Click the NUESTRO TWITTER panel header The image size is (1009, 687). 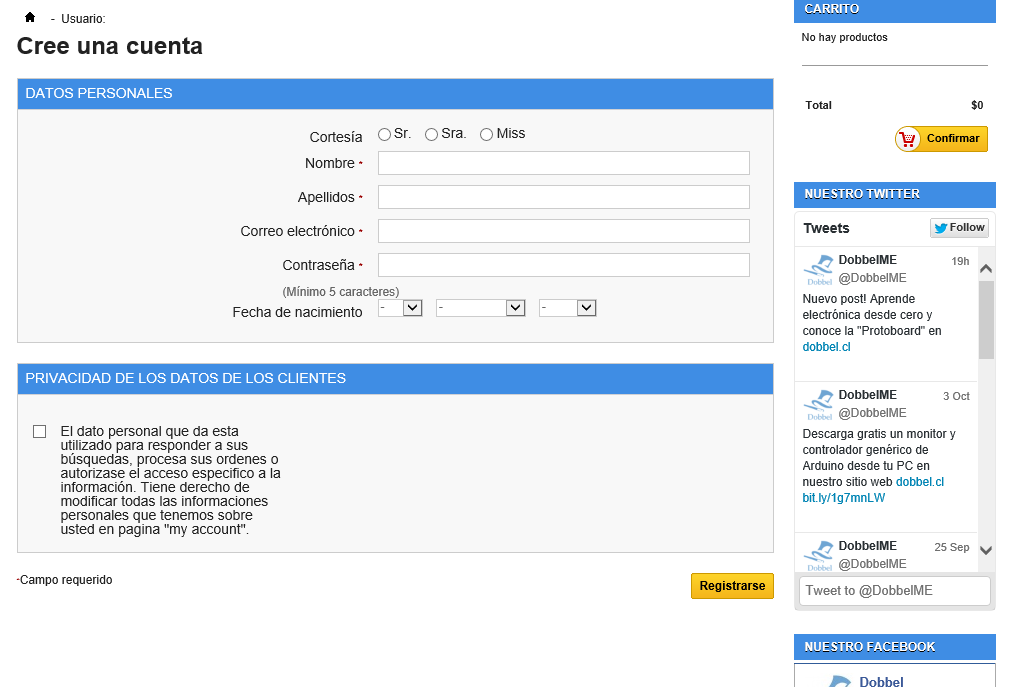(x=894, y=194)
